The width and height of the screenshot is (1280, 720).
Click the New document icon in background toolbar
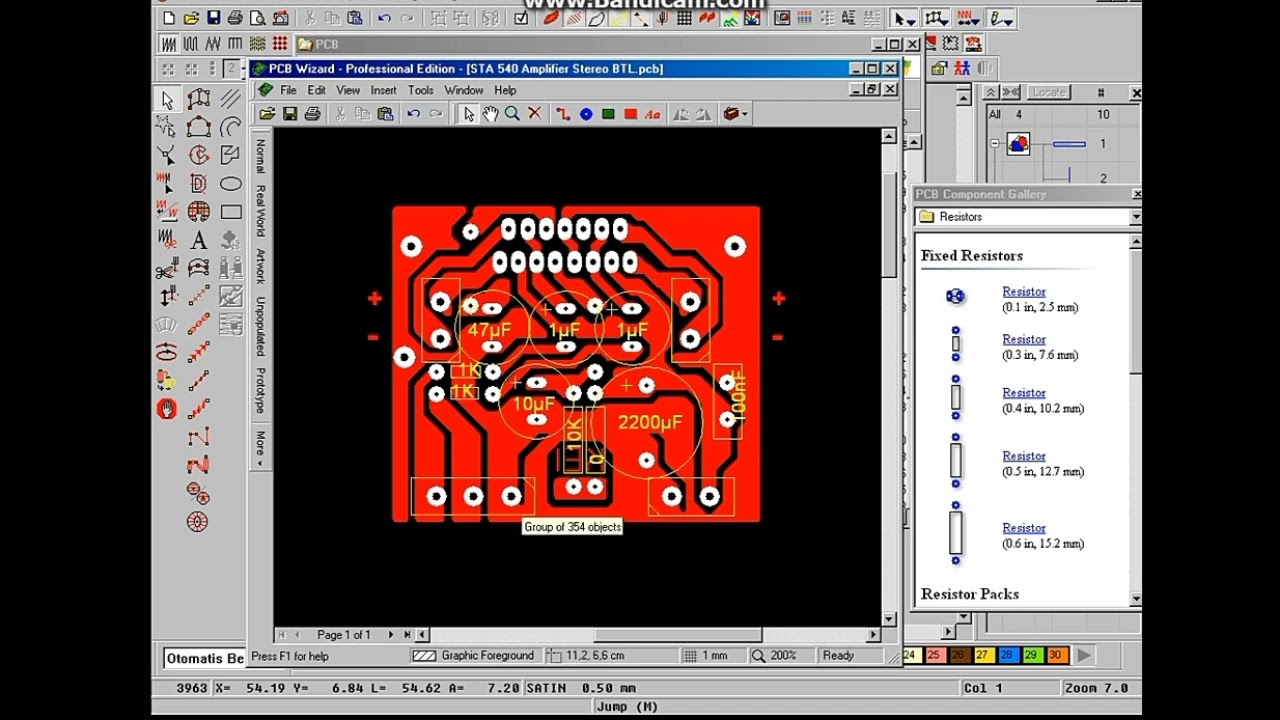click(x=168, y=18)
